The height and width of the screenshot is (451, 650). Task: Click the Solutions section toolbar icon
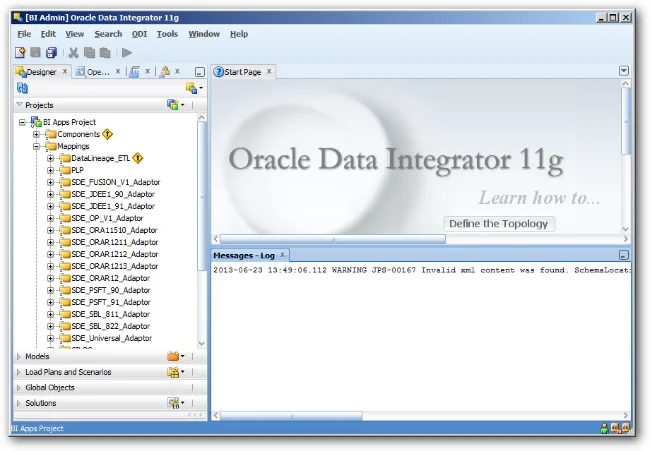[x=174, y=403]
